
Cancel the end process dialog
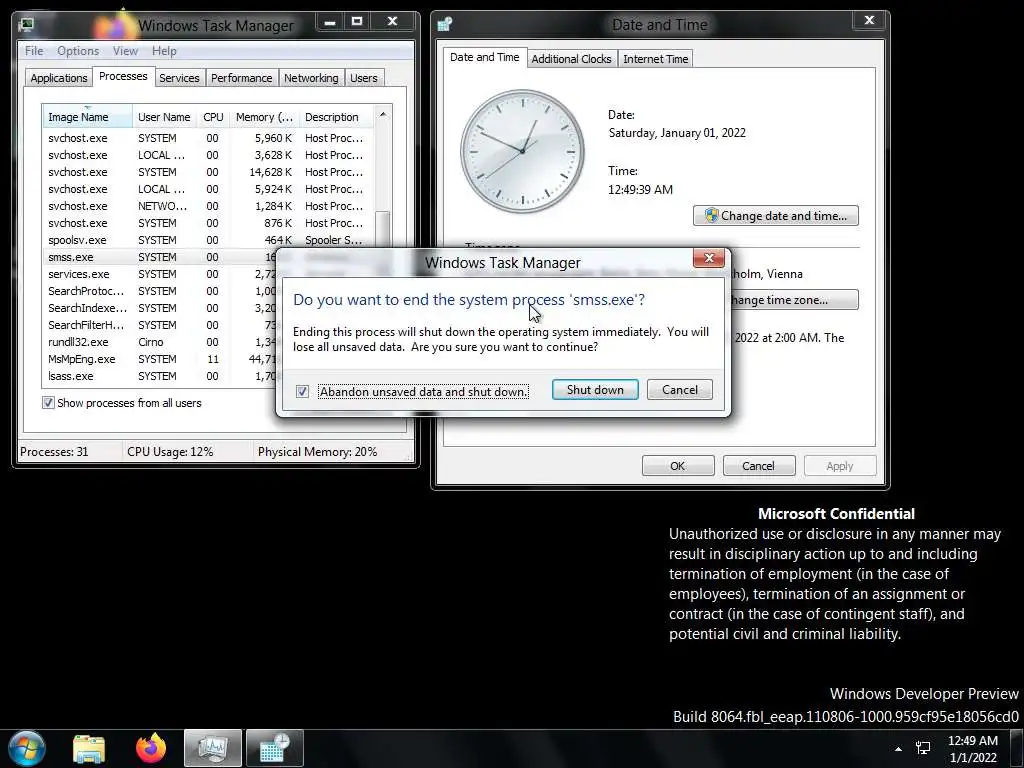click(x=680, y=390)
